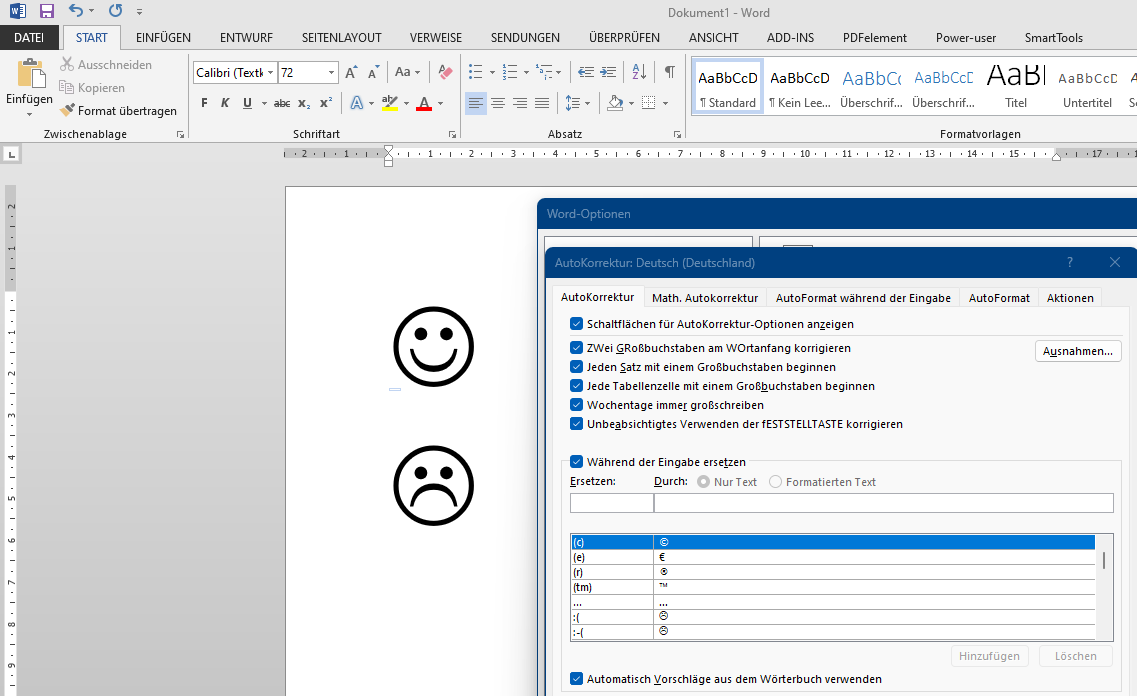The width and height of the screenshot is (1137, 696).
Task: Apply yellow text highlight color
Action: pos(390,103)
